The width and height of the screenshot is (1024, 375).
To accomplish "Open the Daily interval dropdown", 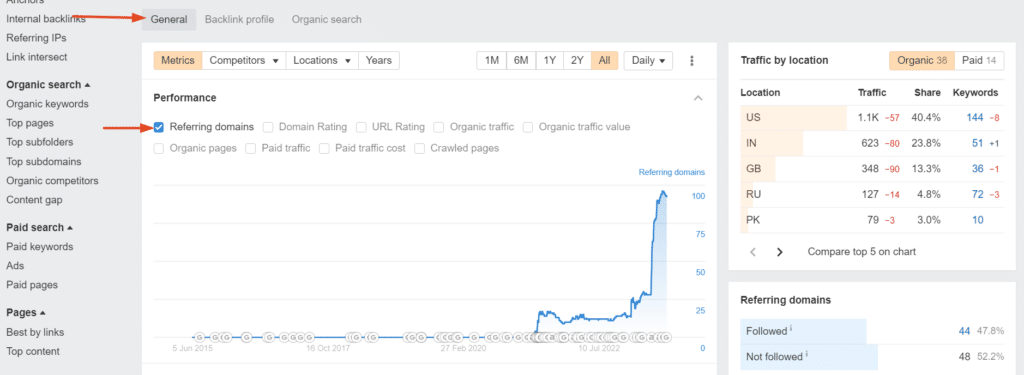I will (x=648, y=61).
